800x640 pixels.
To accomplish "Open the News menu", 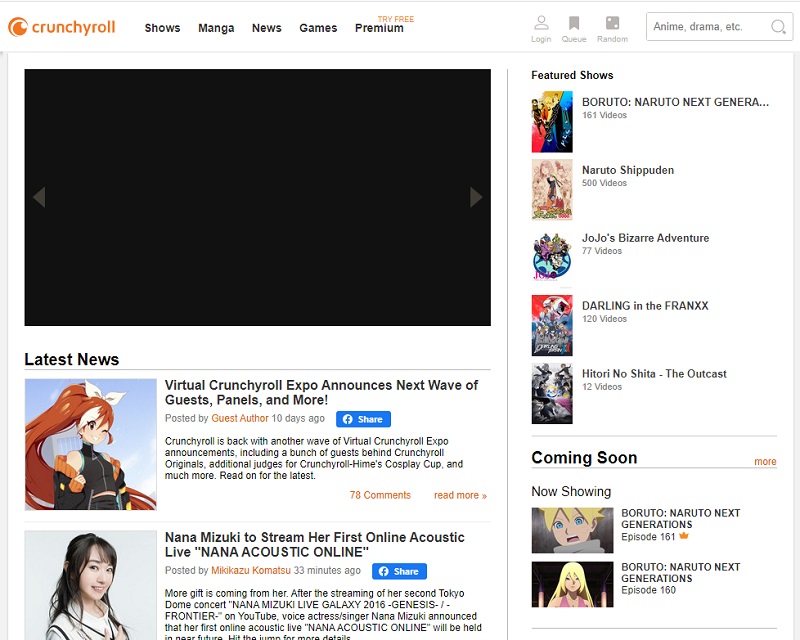I will [x=266, y=28].
